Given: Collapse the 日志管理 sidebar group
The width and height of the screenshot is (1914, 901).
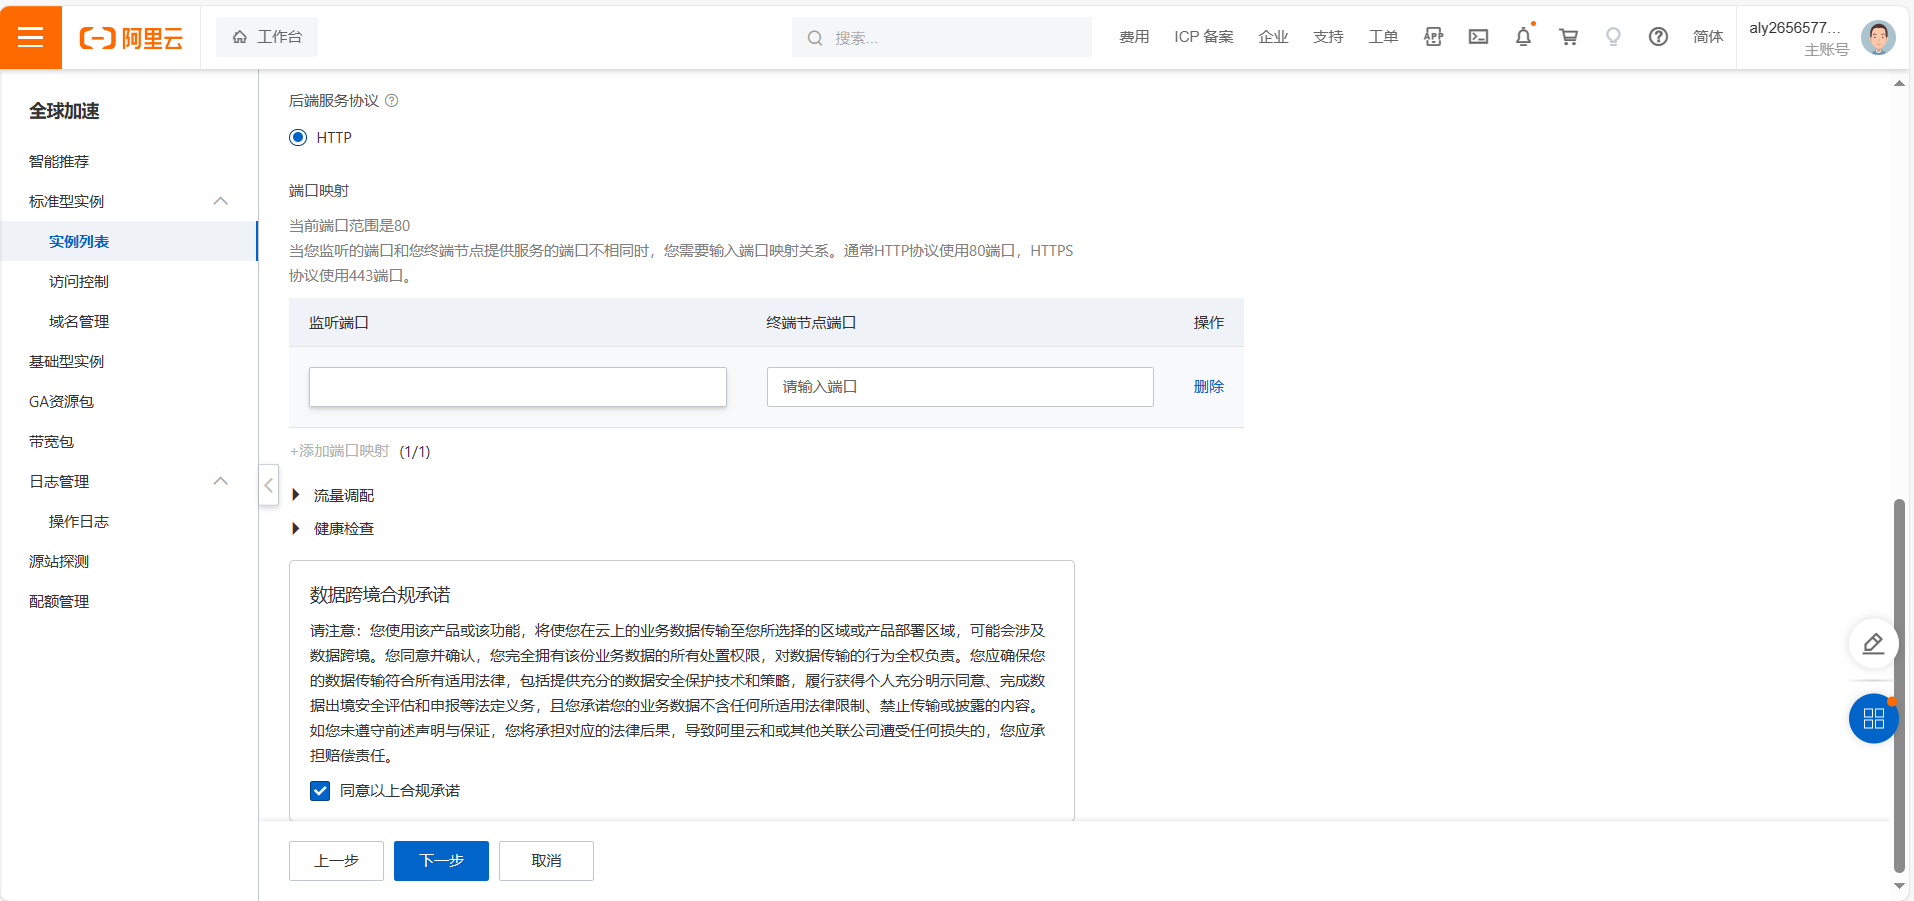Looking at the screenshot, I should (x=221, y=481).
